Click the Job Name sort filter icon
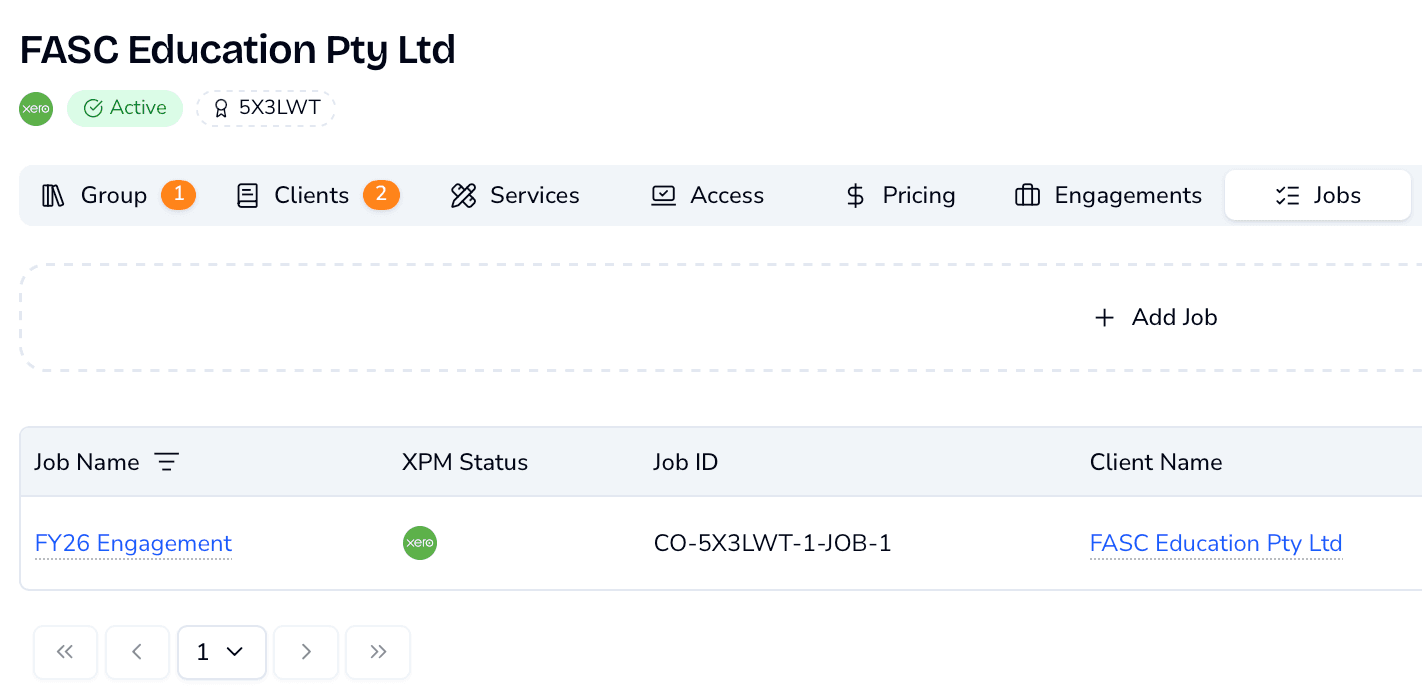 click(166, 462)
